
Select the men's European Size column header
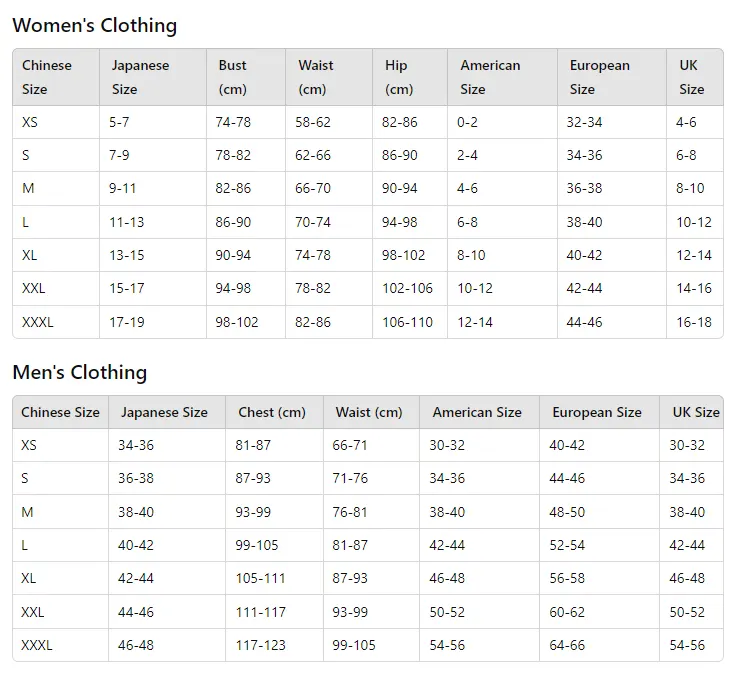click(x=599, y=412)
